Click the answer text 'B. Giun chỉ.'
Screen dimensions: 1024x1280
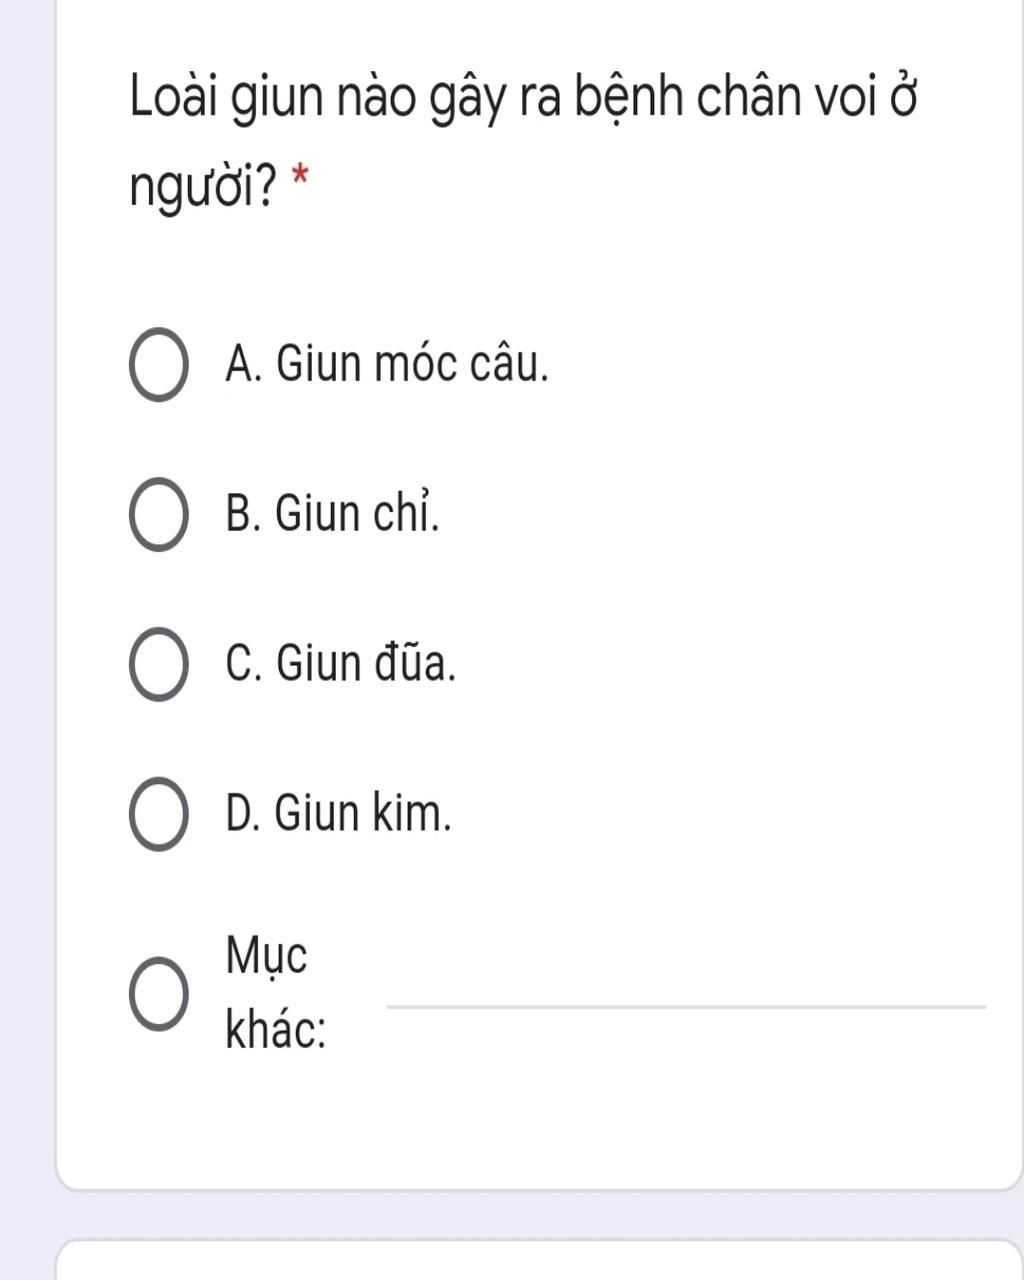pos(333,514)
